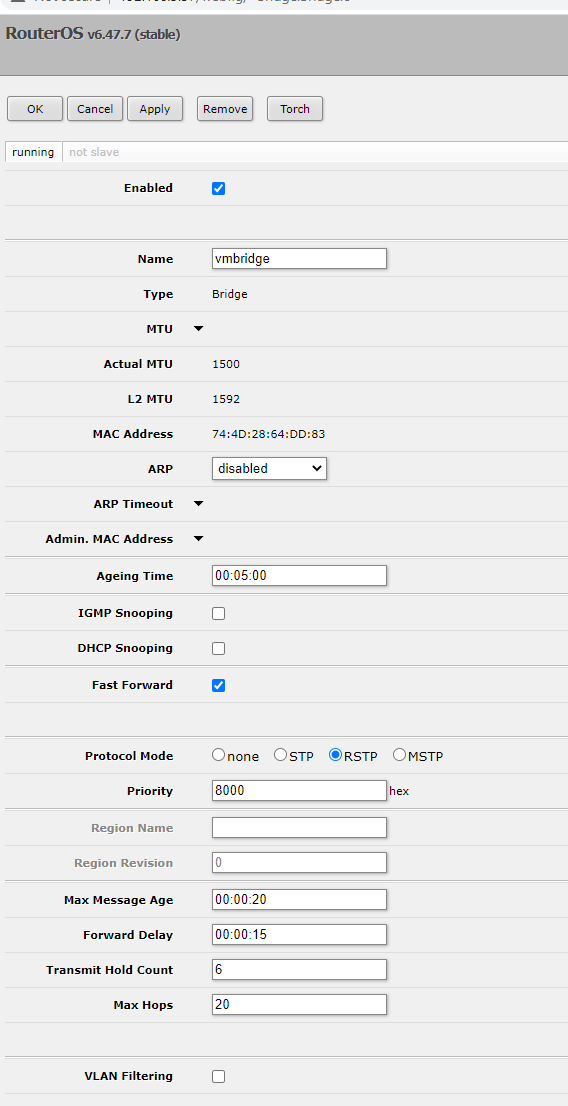Focus the Priority hex input field

[x=299, y=791]
